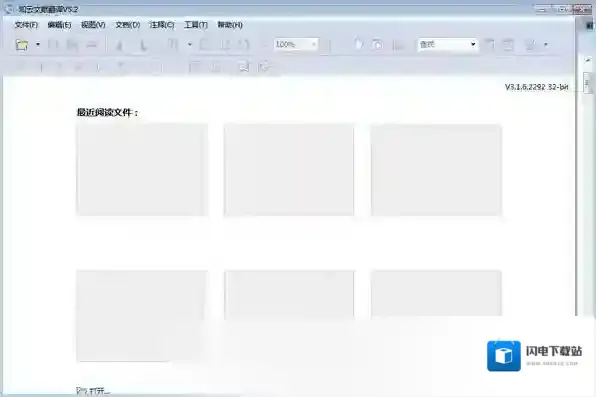Image resolution: width=596 pixels, height=397 pixels.
Task: Select the Hand tool icon in toolbar
Action: click(x=358, y=44)
